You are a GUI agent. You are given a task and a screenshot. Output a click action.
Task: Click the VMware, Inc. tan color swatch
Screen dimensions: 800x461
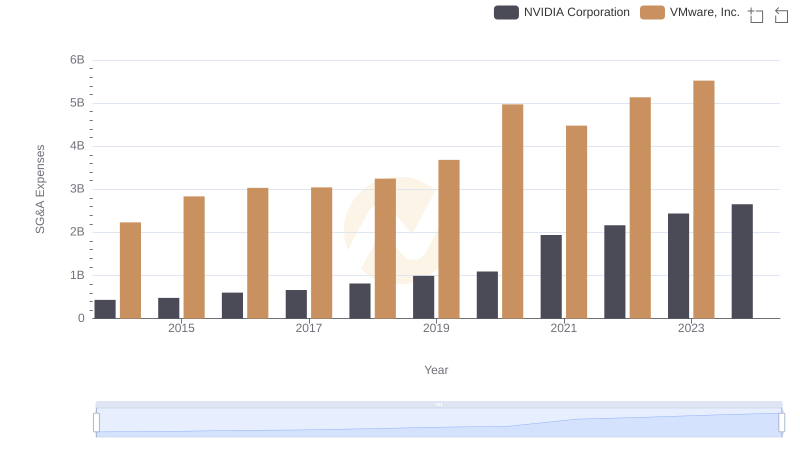point(652,12)
